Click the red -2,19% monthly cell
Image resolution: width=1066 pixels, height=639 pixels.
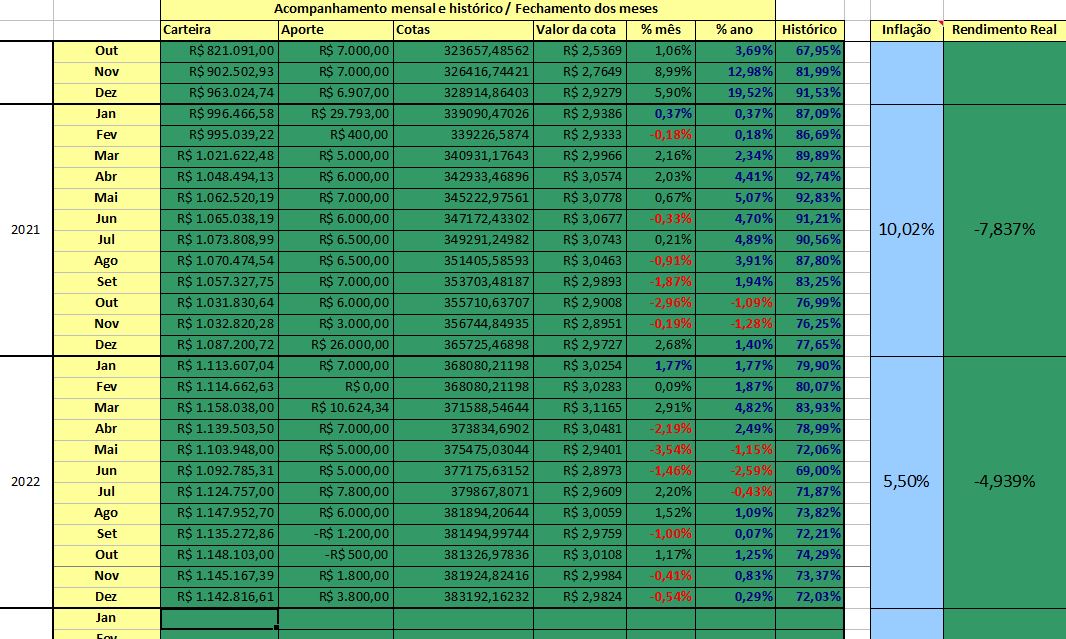pos(661,430)
